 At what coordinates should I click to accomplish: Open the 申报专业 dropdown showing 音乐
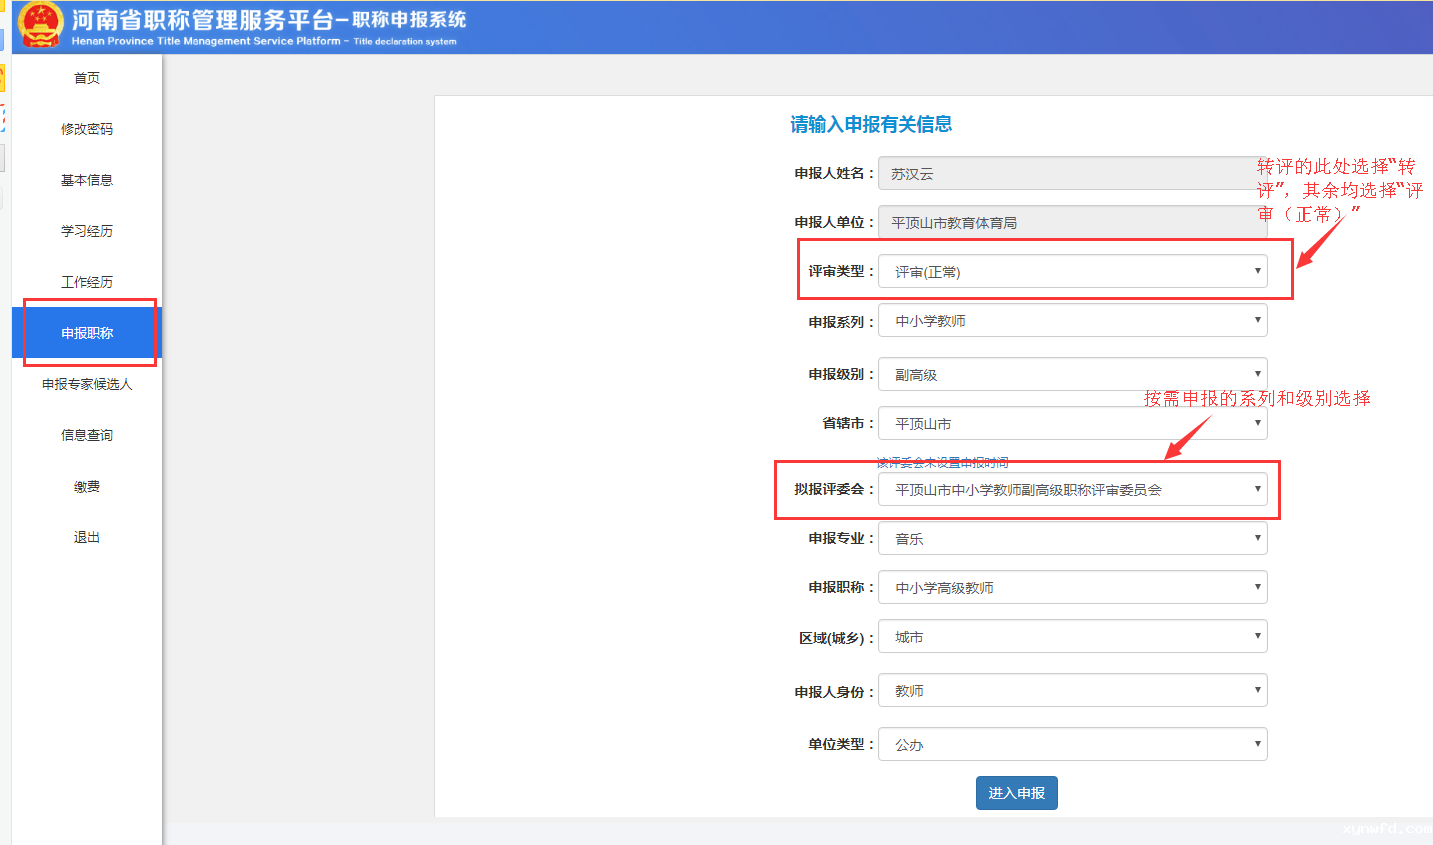point(1072,539)
